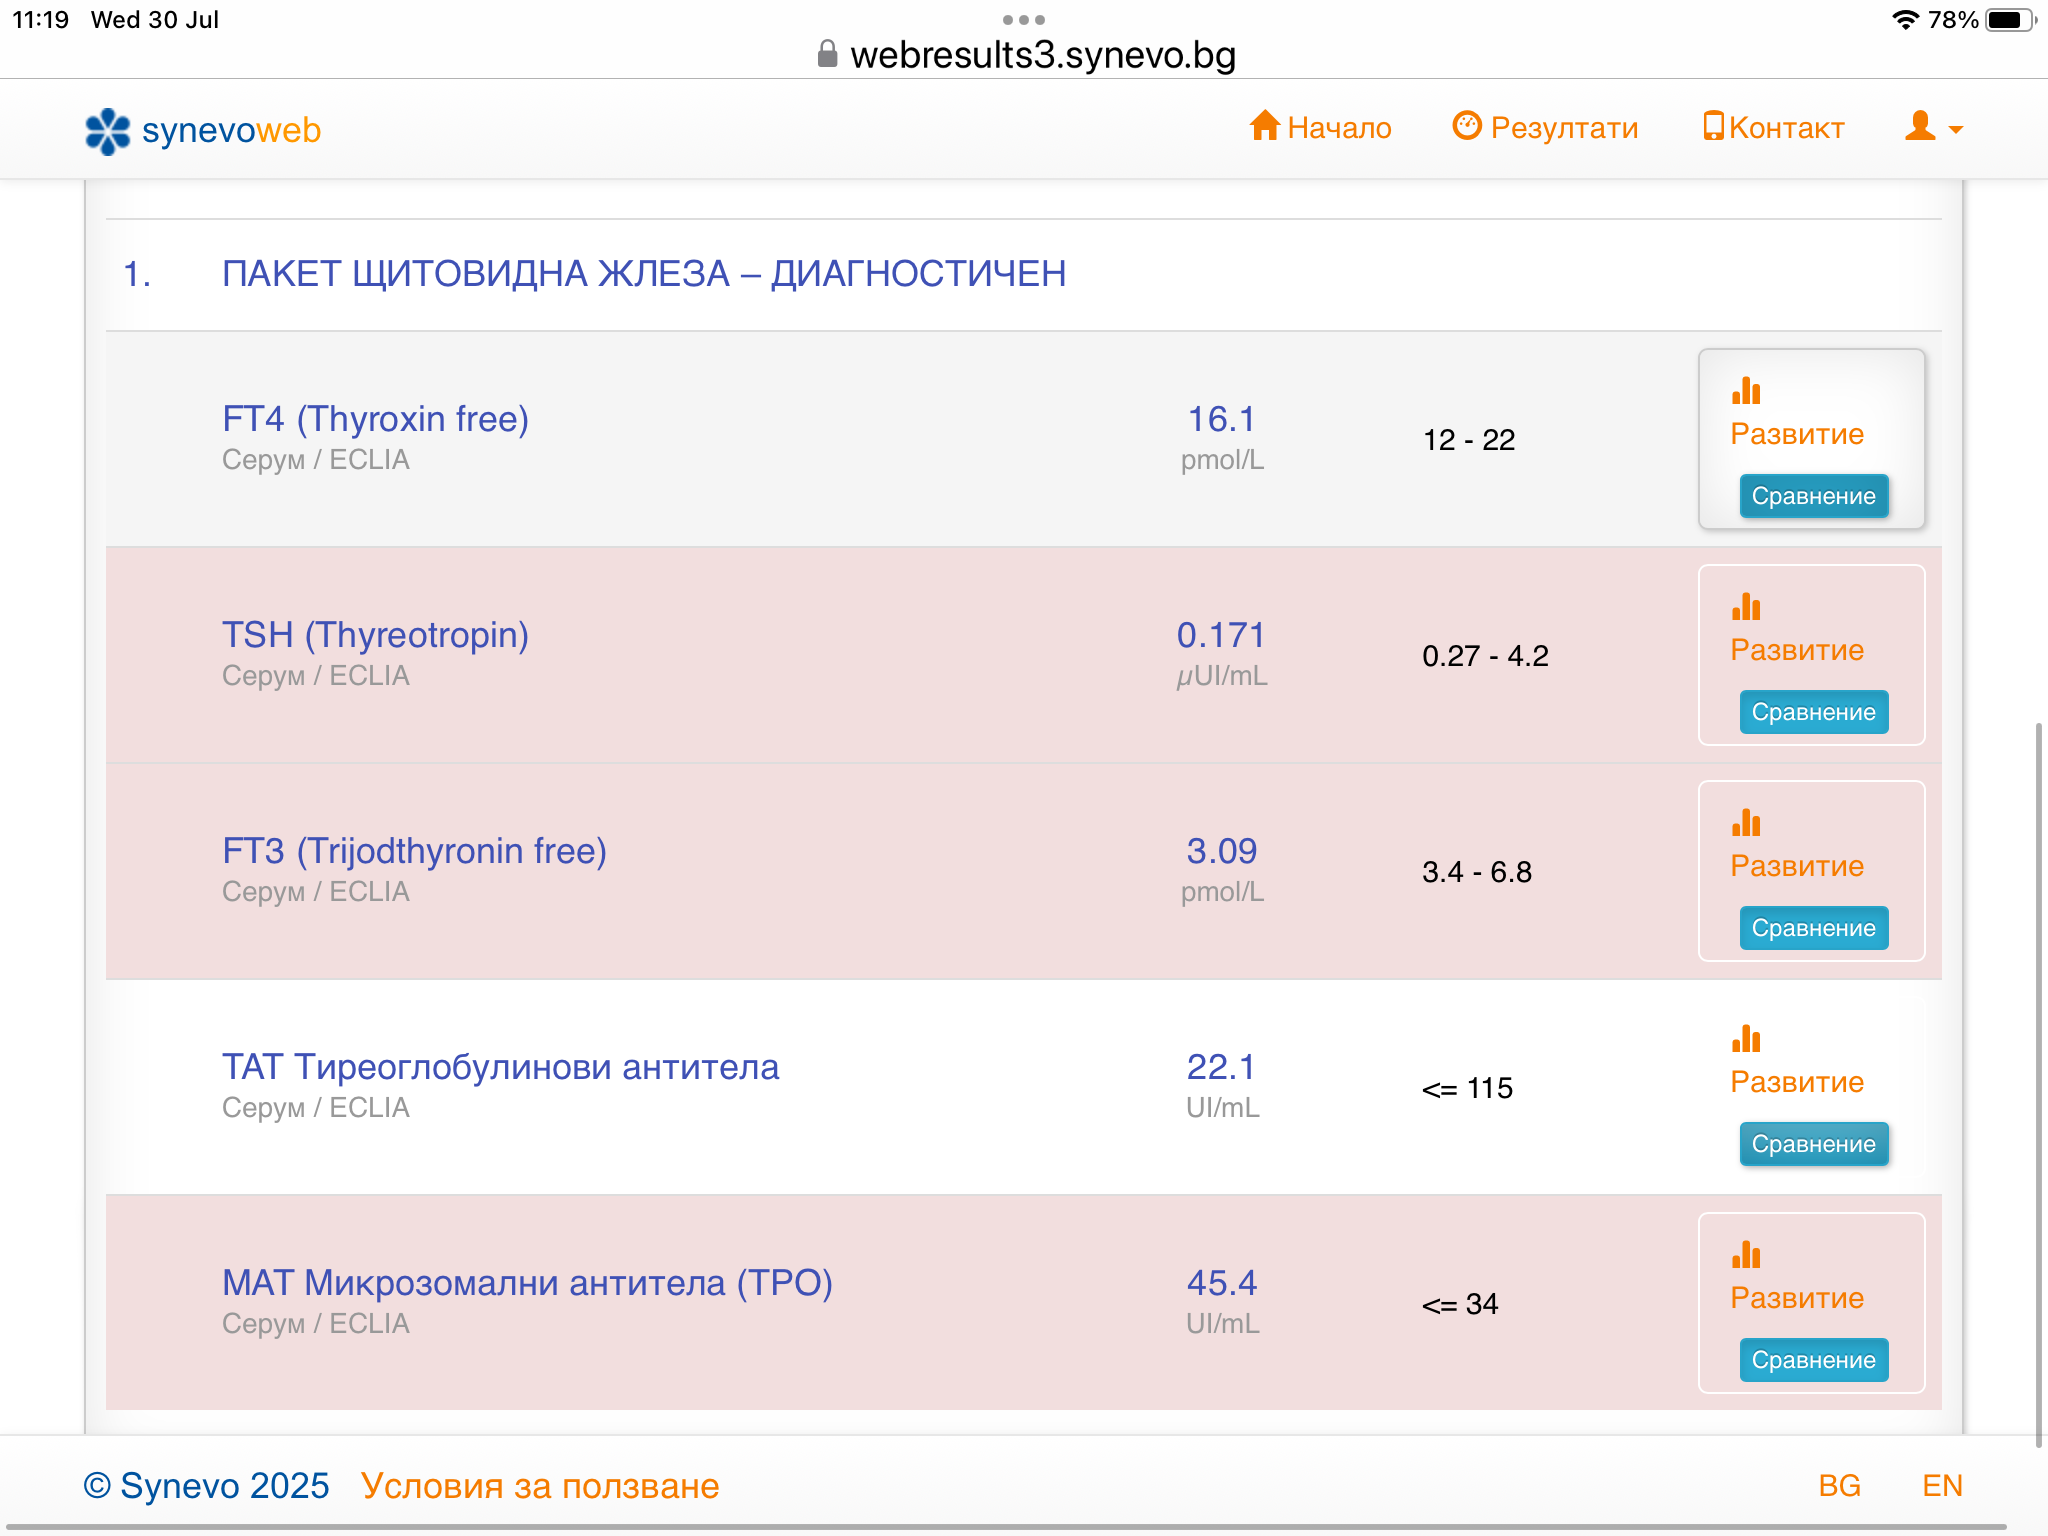
Task: Open Развитие for MAT Микрозомални антитела
Action: (x=1797, y=1297)
